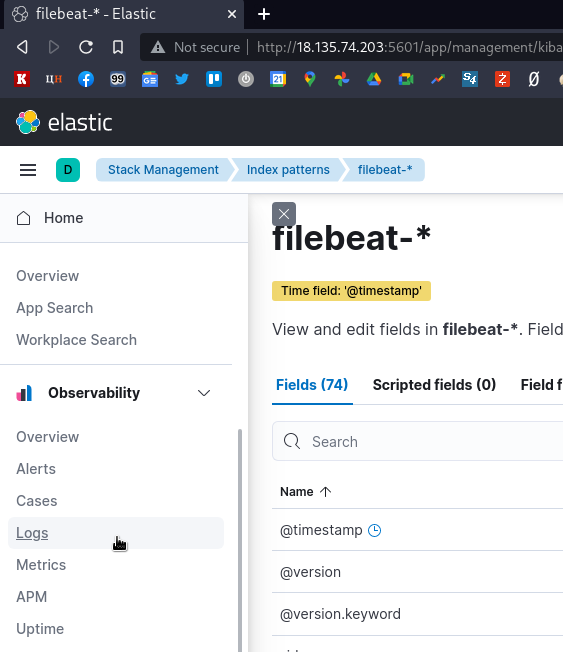Close the filebeat-* browser tab
563x652 pixels.
click(232, 14)
